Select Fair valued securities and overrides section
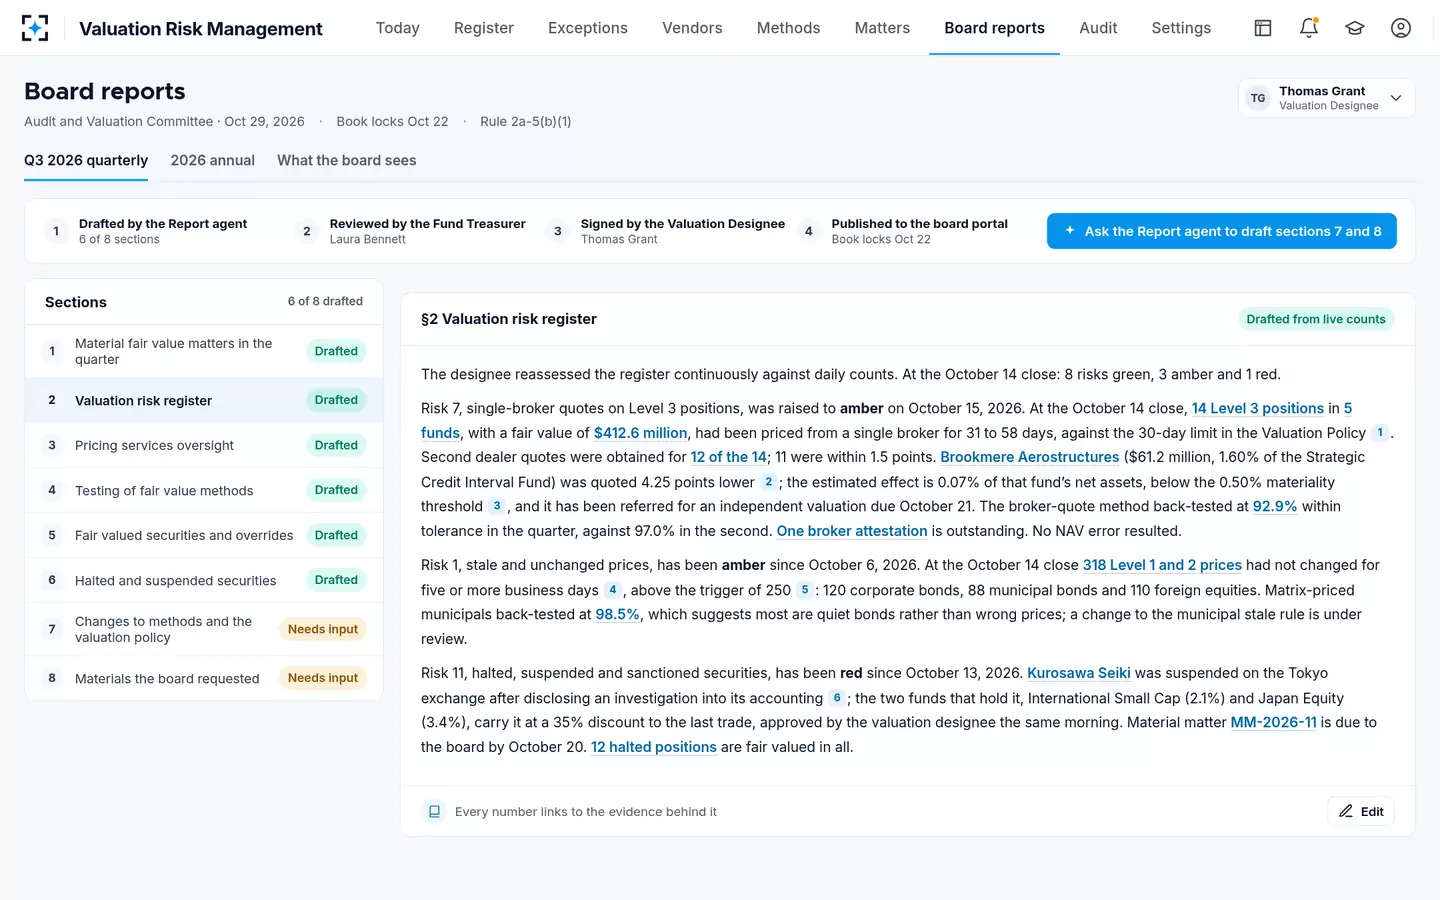This screenshot has height=900, width=1440. (204, 535)
